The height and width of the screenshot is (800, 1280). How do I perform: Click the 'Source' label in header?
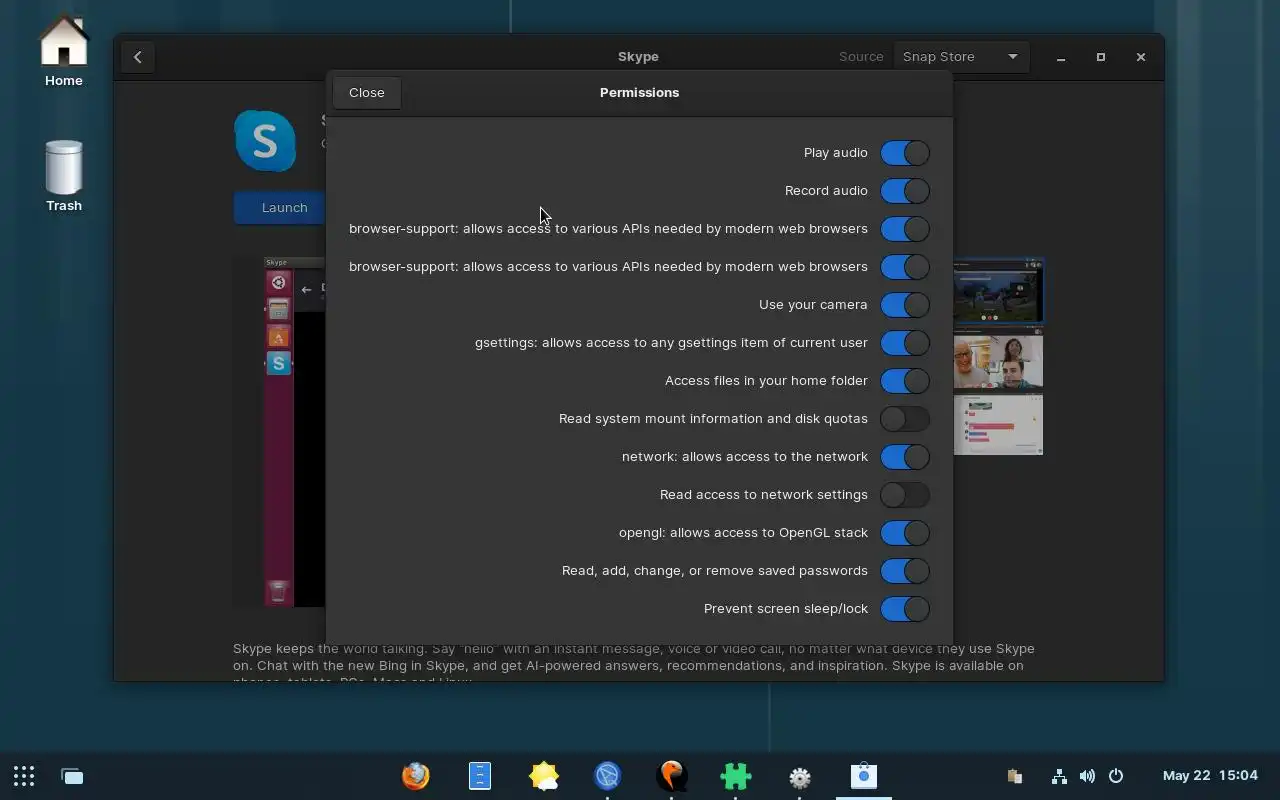click(x=861, y=57)
